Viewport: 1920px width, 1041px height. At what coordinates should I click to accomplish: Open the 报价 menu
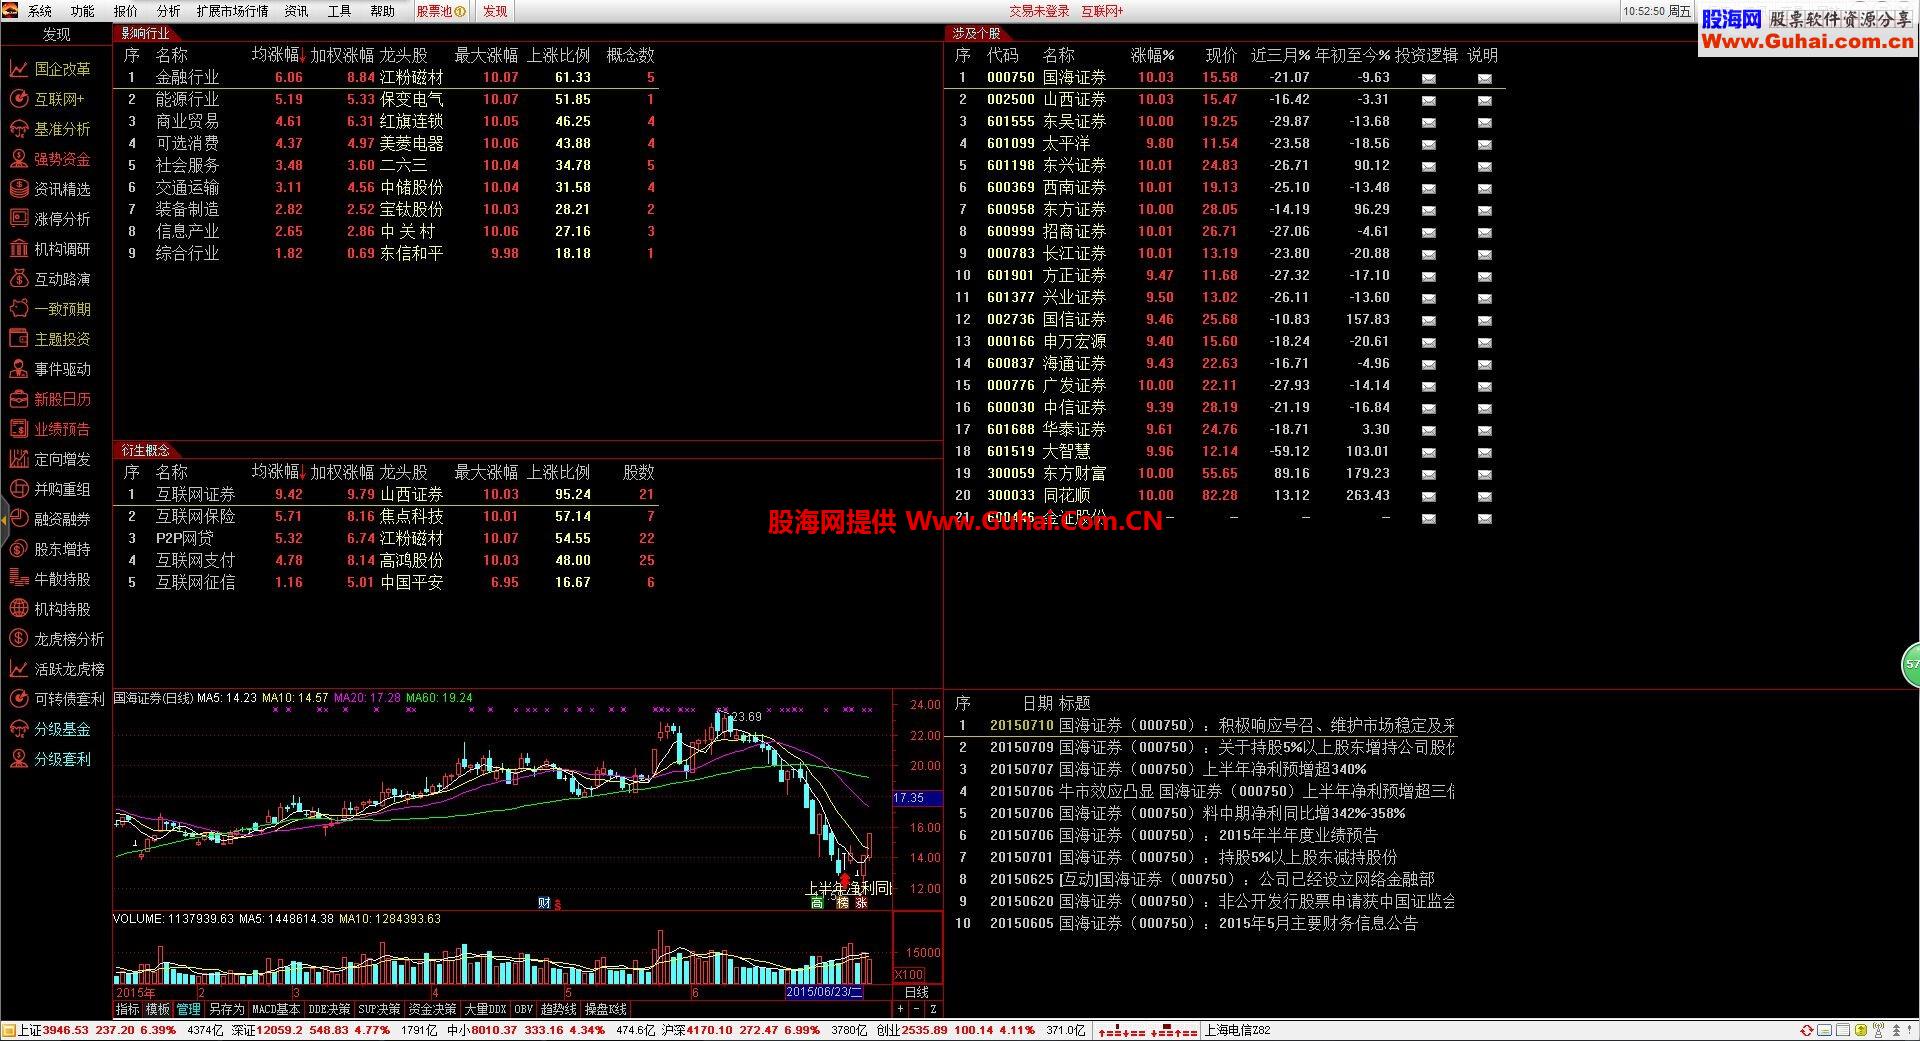(x=126, y=11)
